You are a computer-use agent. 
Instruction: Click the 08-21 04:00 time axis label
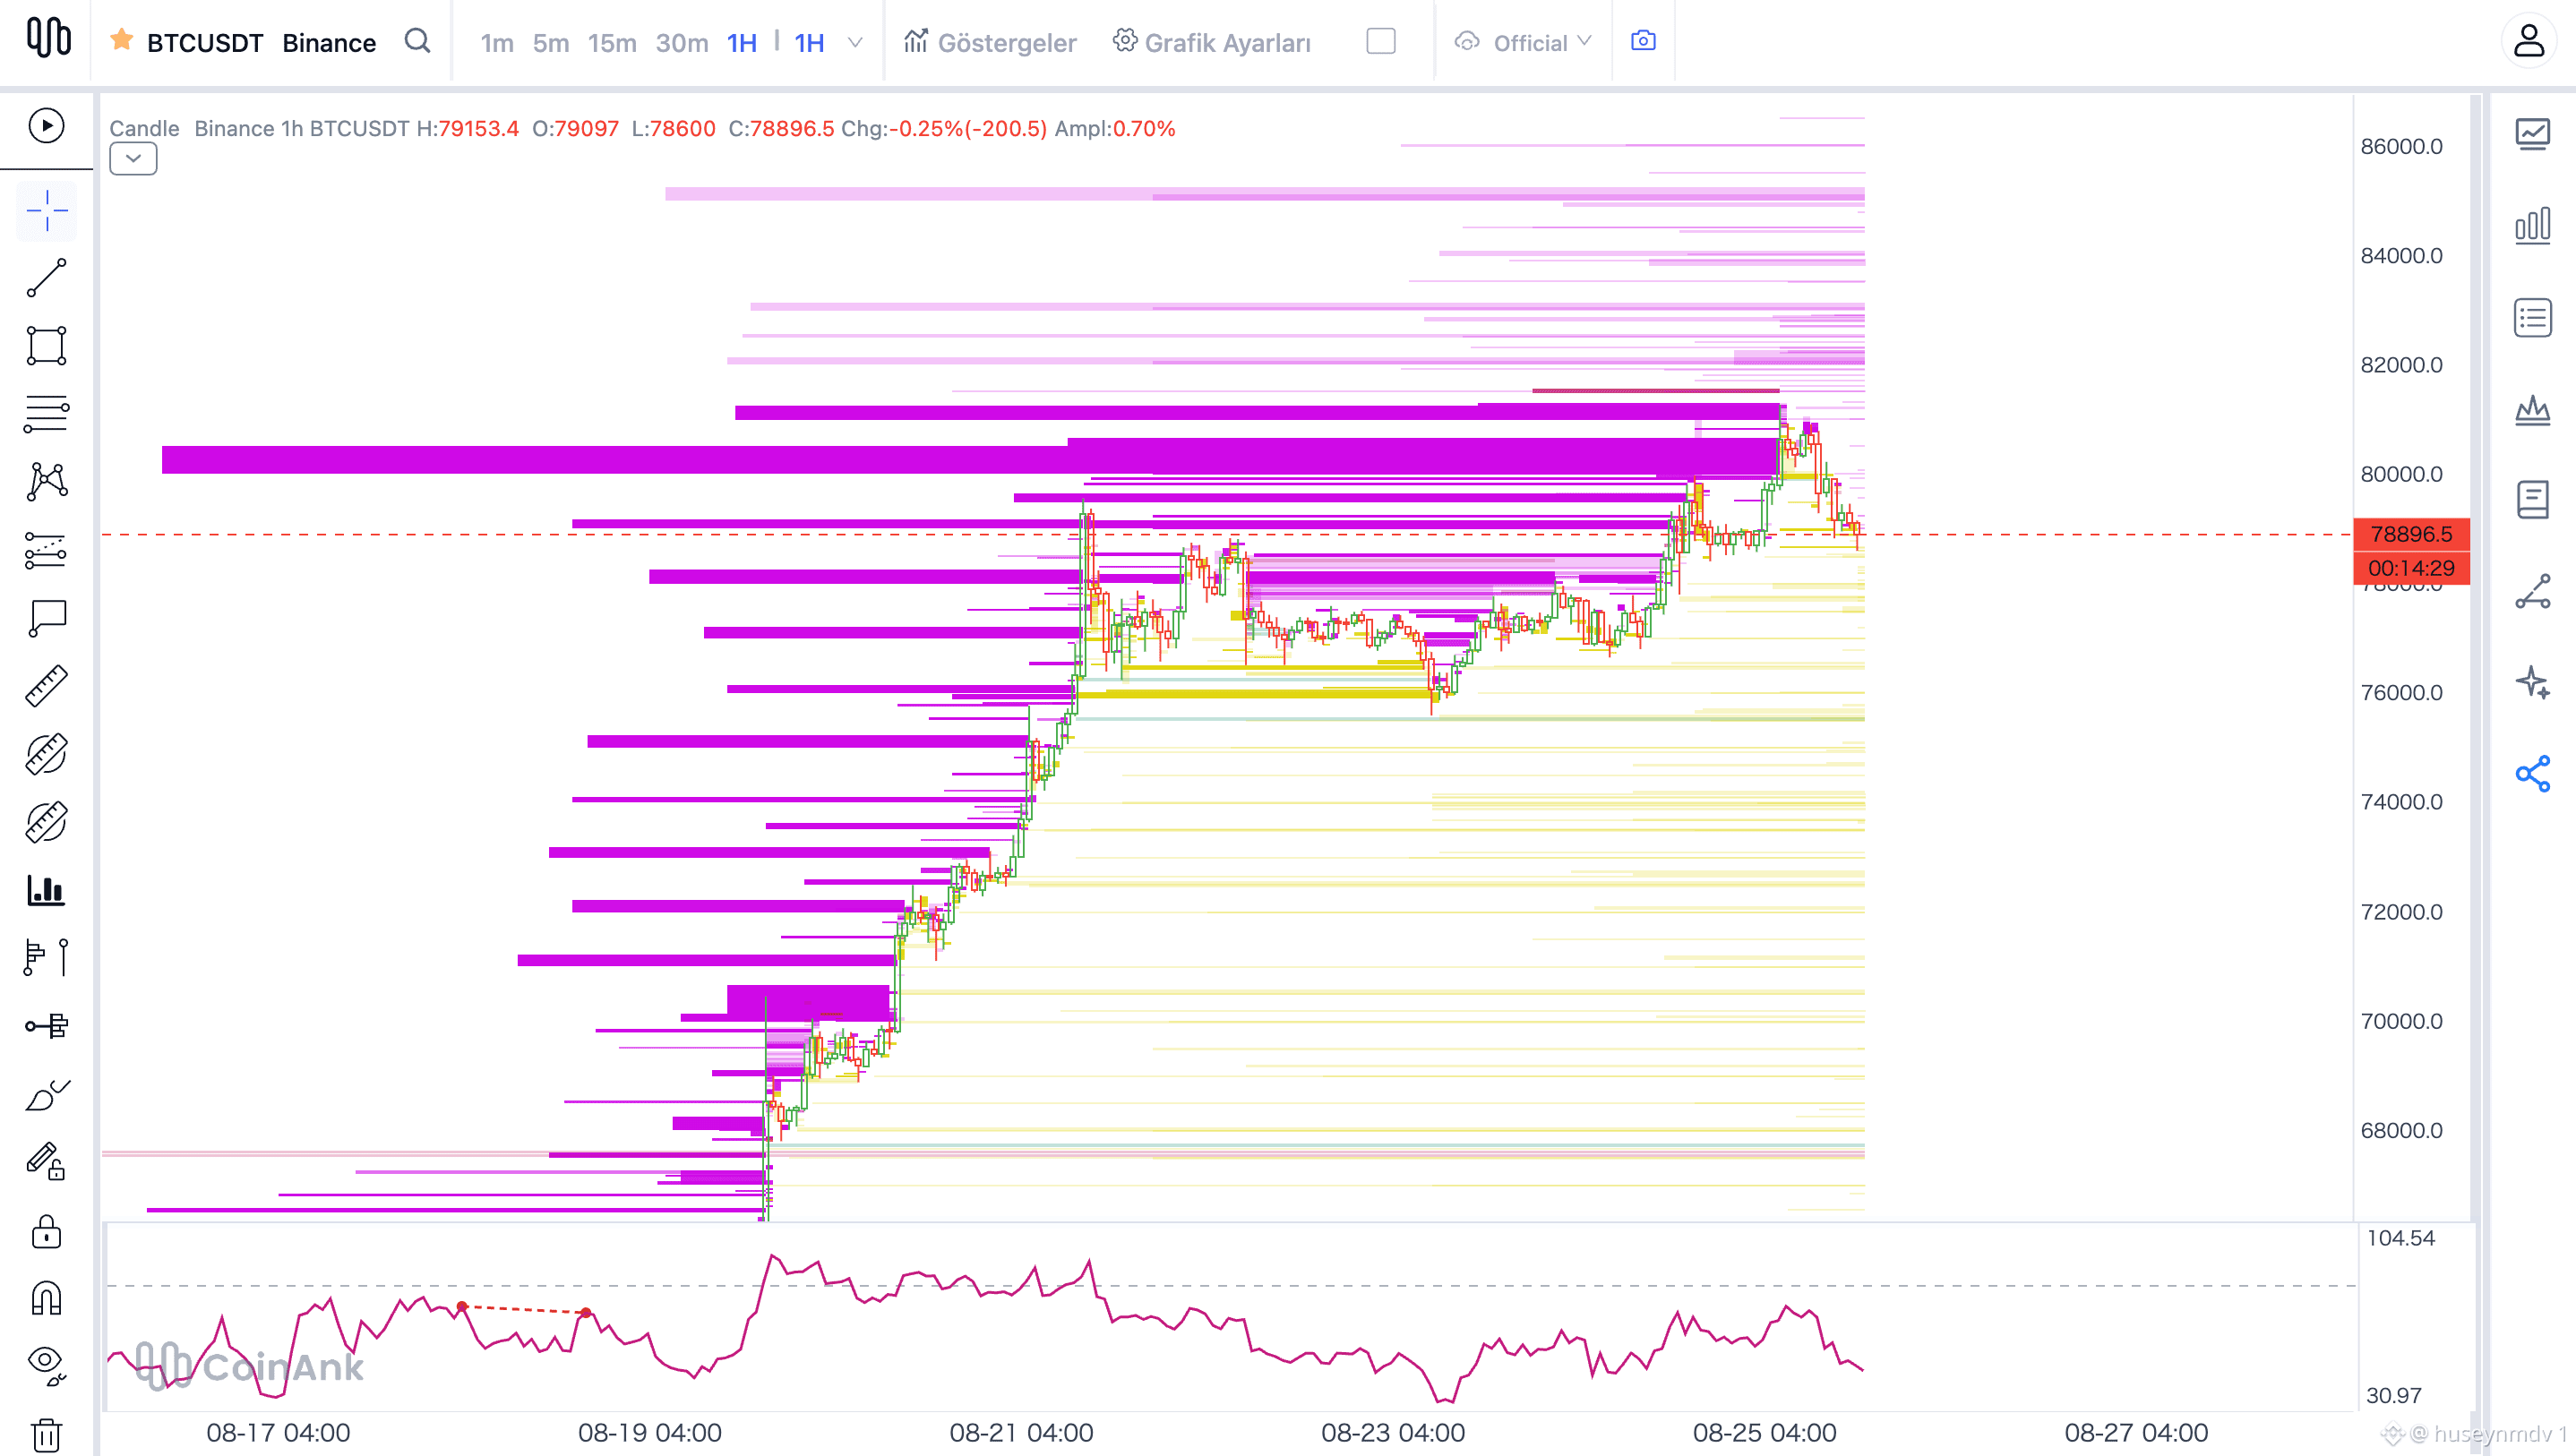click(1021, 1433)
